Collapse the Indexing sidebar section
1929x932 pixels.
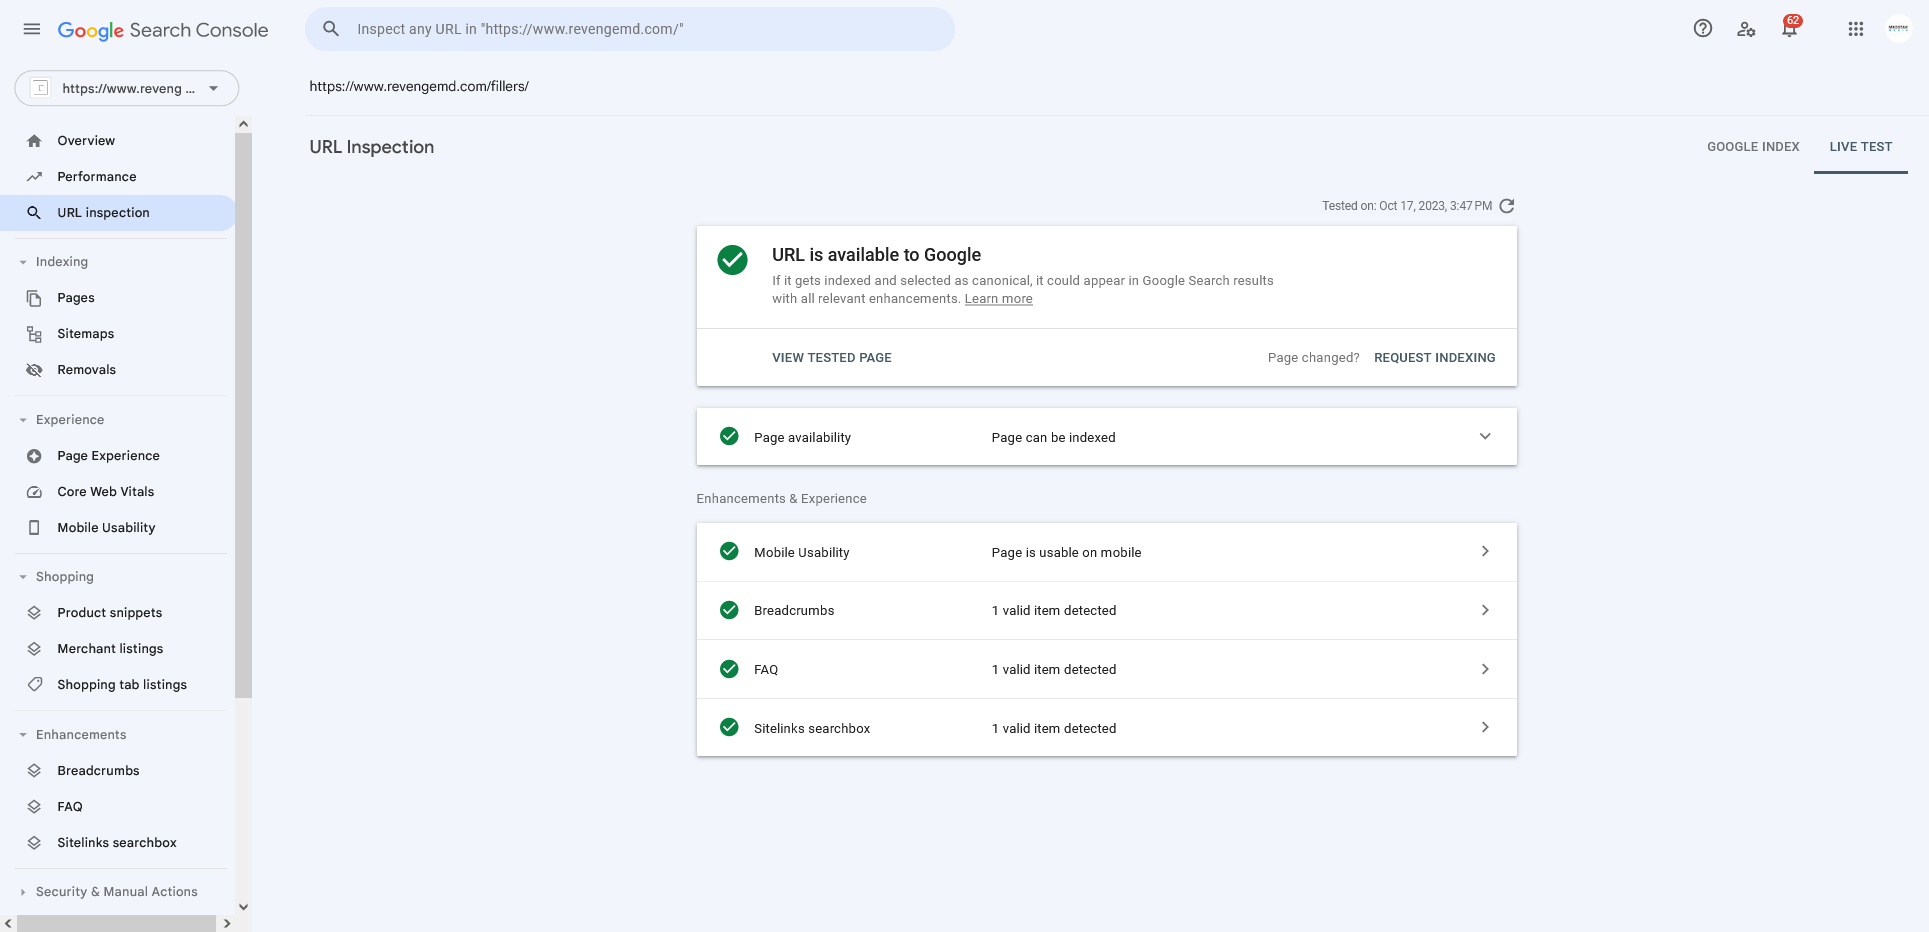[62, 262]
